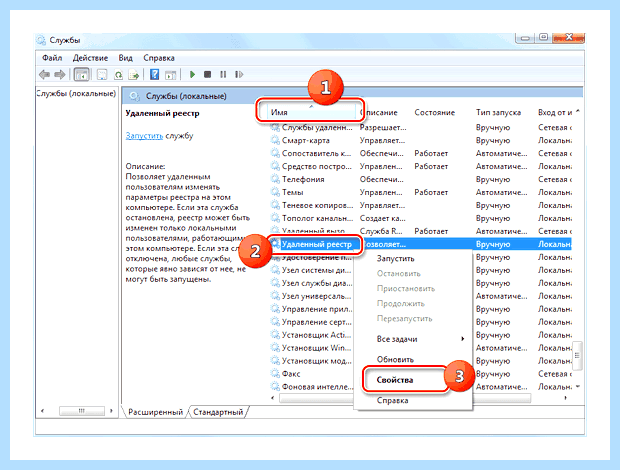Click gear icon of Смарт-карта service
620x470 pixels.
[x=275, y=140]
